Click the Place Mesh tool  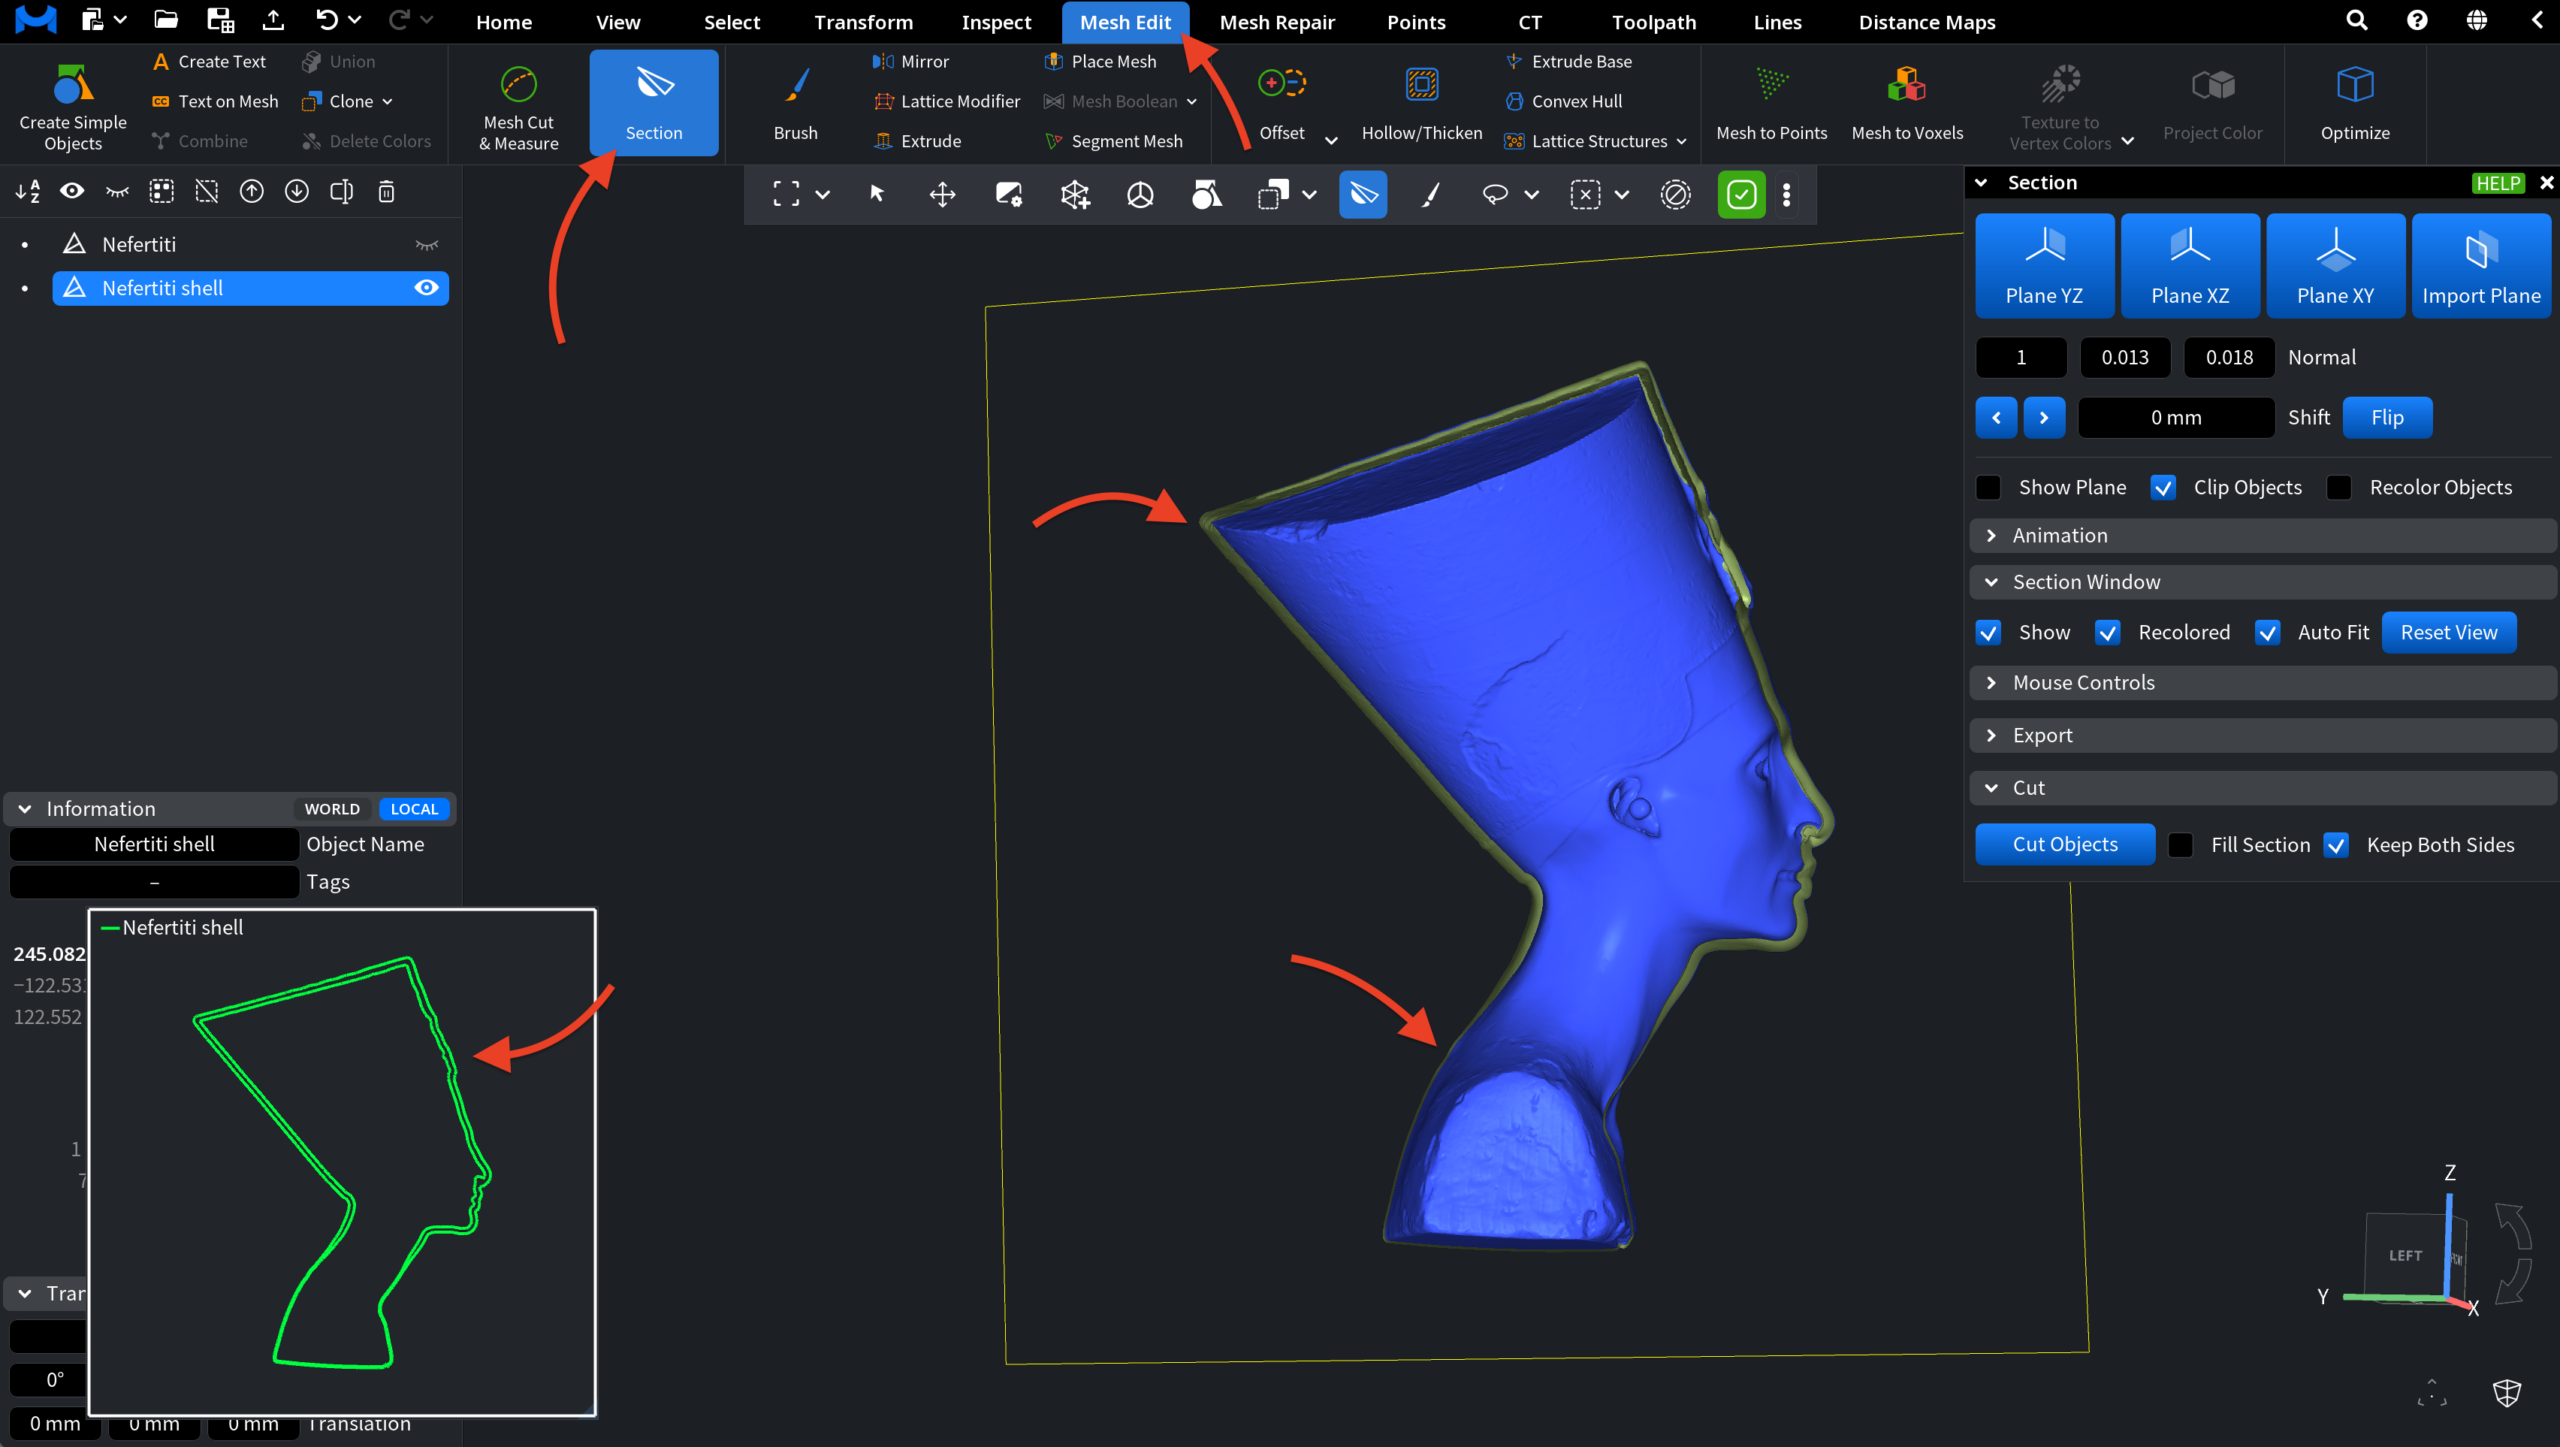(1100, 61)
